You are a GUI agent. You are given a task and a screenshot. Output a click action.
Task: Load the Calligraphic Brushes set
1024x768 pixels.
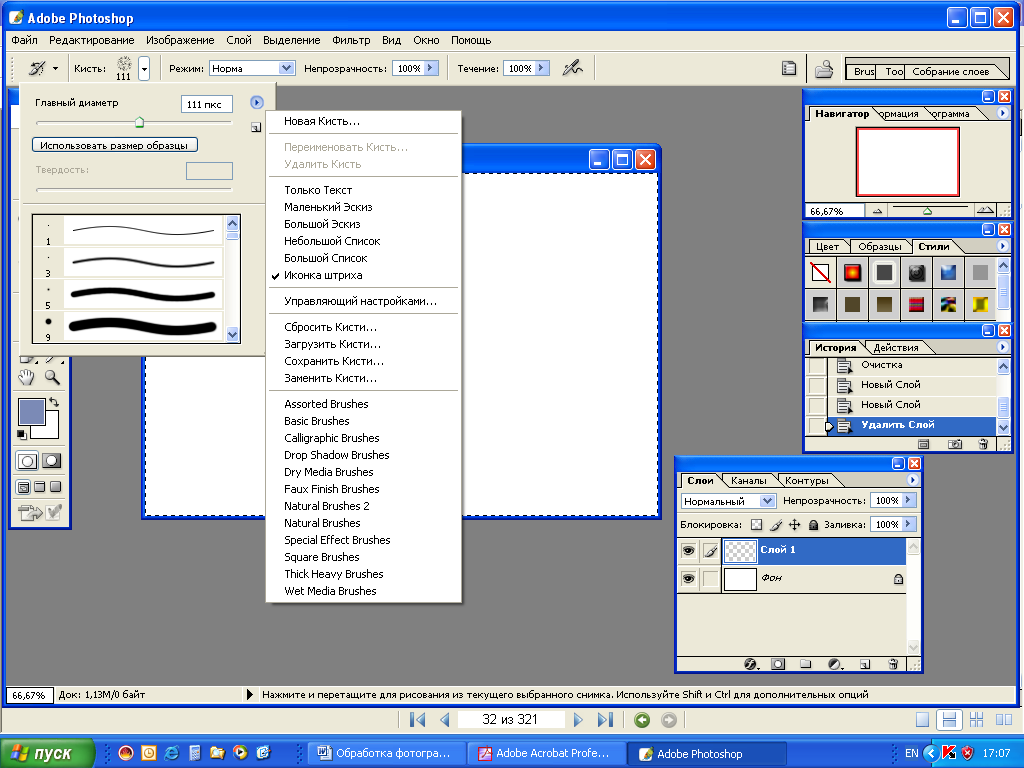[332, 438]
